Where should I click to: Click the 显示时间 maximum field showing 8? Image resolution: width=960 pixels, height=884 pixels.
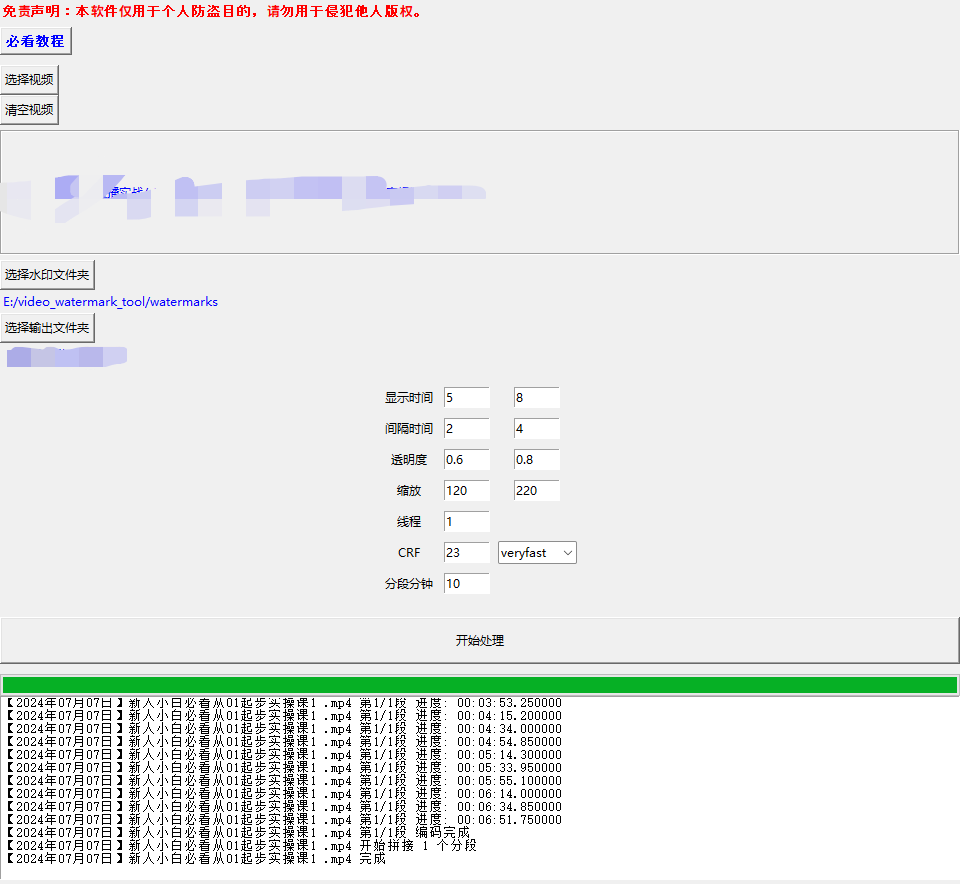(x=536, y=398)
